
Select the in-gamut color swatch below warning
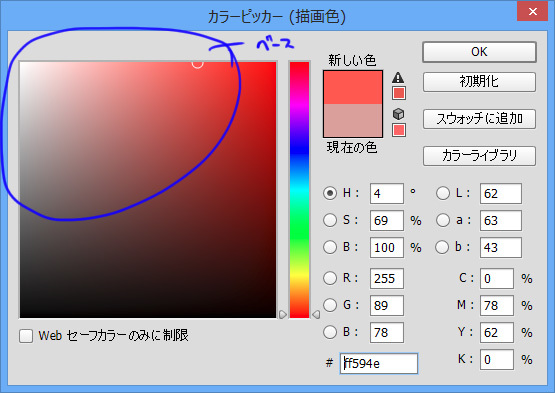[399, 93]
